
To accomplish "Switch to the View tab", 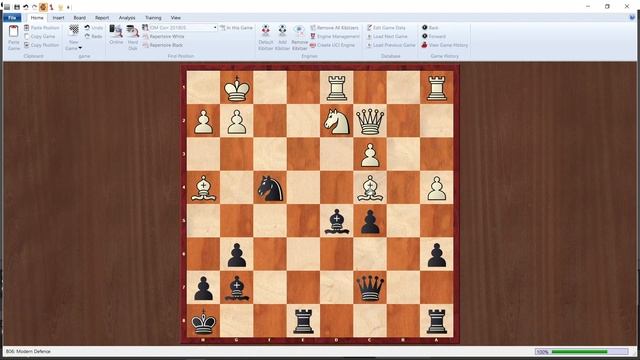I will coord(176,18).
